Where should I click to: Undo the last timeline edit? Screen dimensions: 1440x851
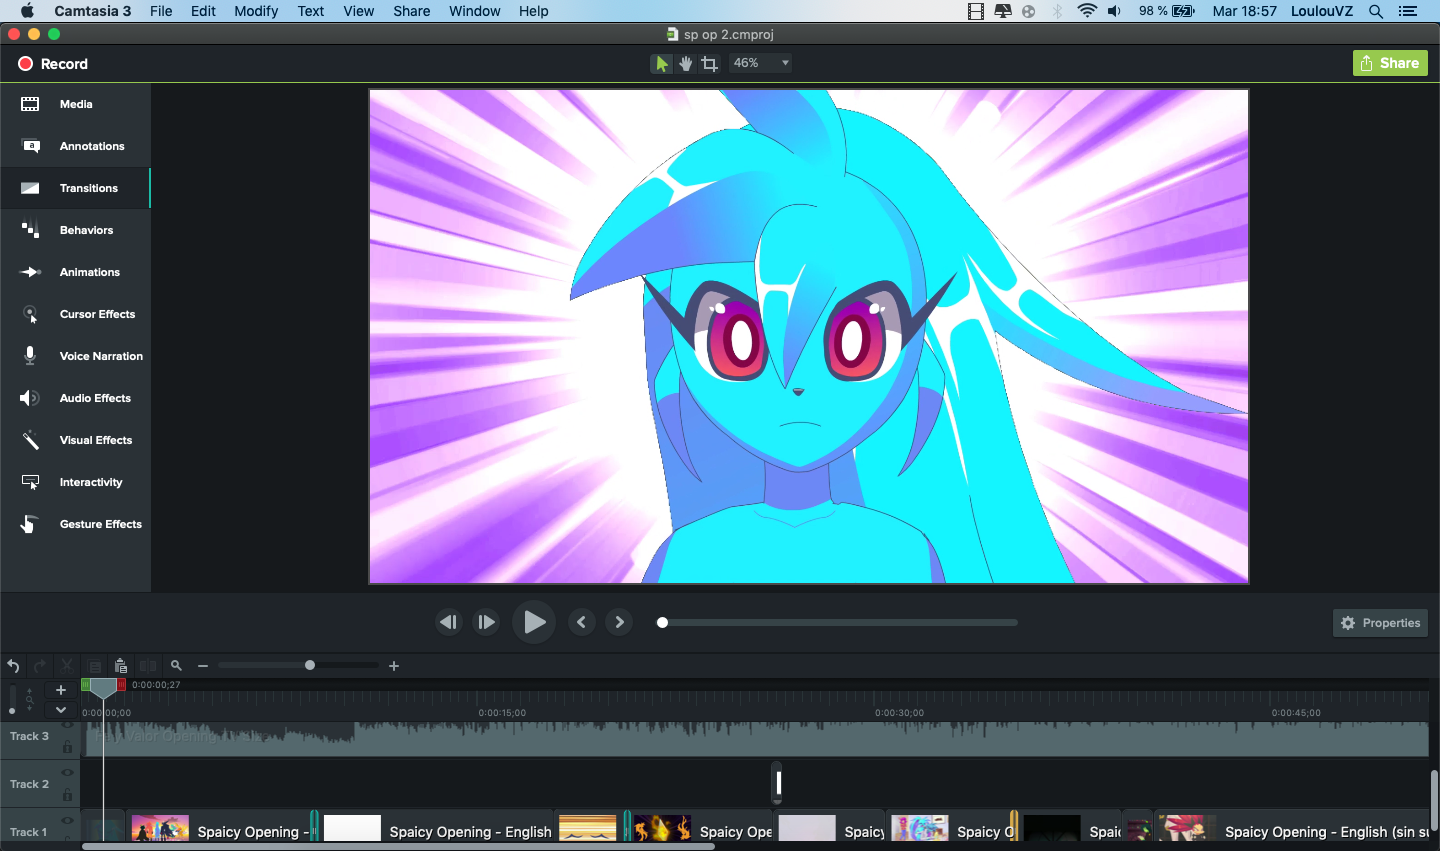(14, 666)
